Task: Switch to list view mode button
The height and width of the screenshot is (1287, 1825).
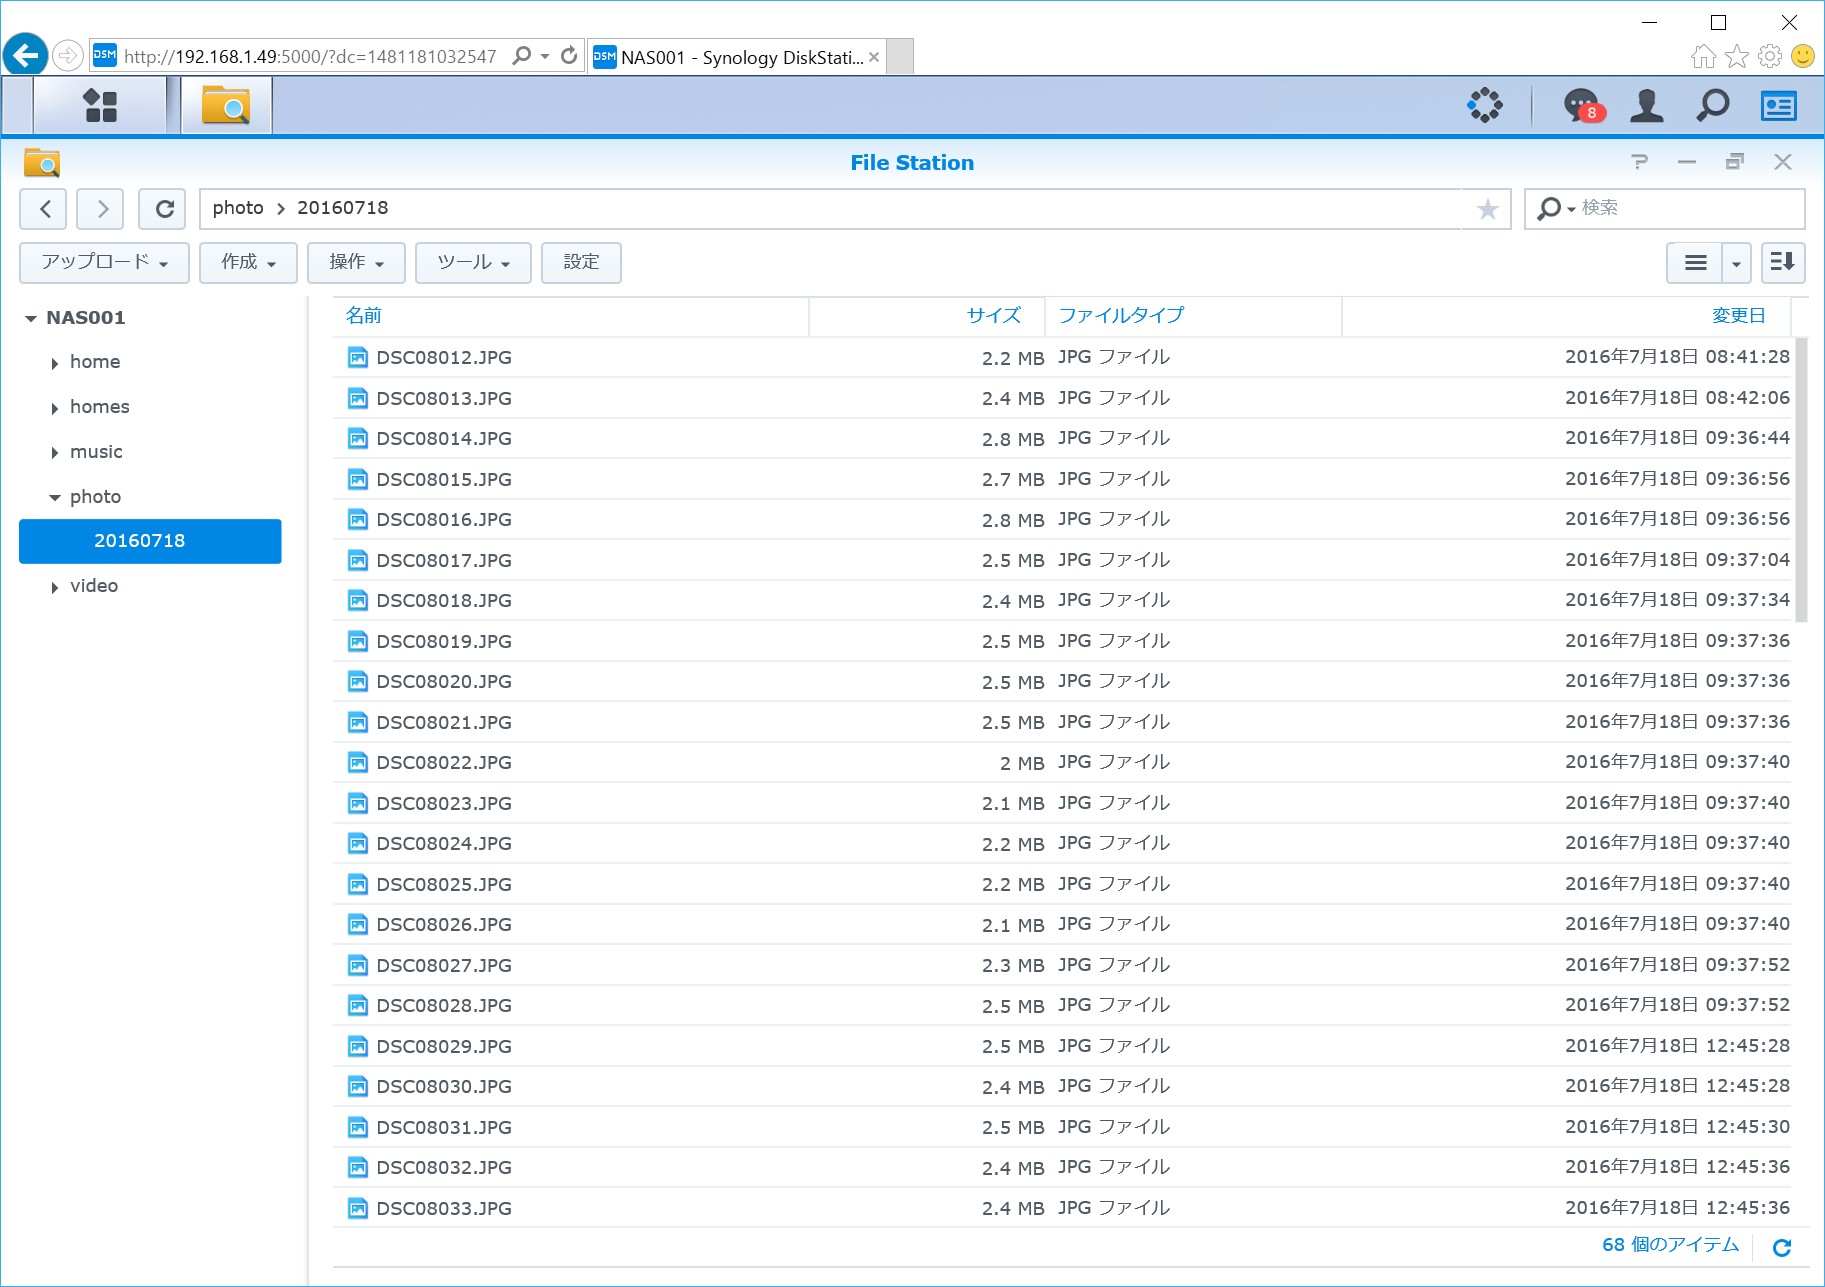Action: 1695,263
